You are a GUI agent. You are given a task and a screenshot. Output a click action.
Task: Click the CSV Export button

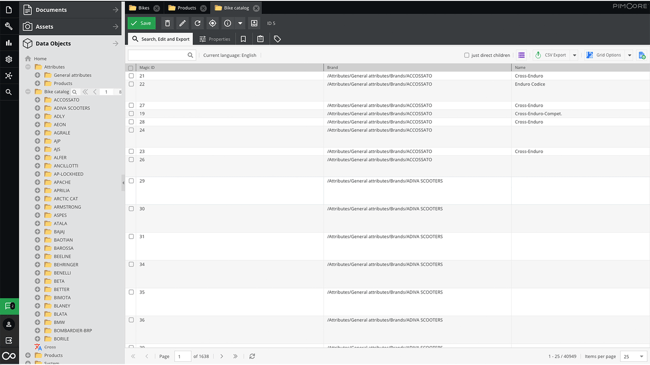click(x=551, y=55)
